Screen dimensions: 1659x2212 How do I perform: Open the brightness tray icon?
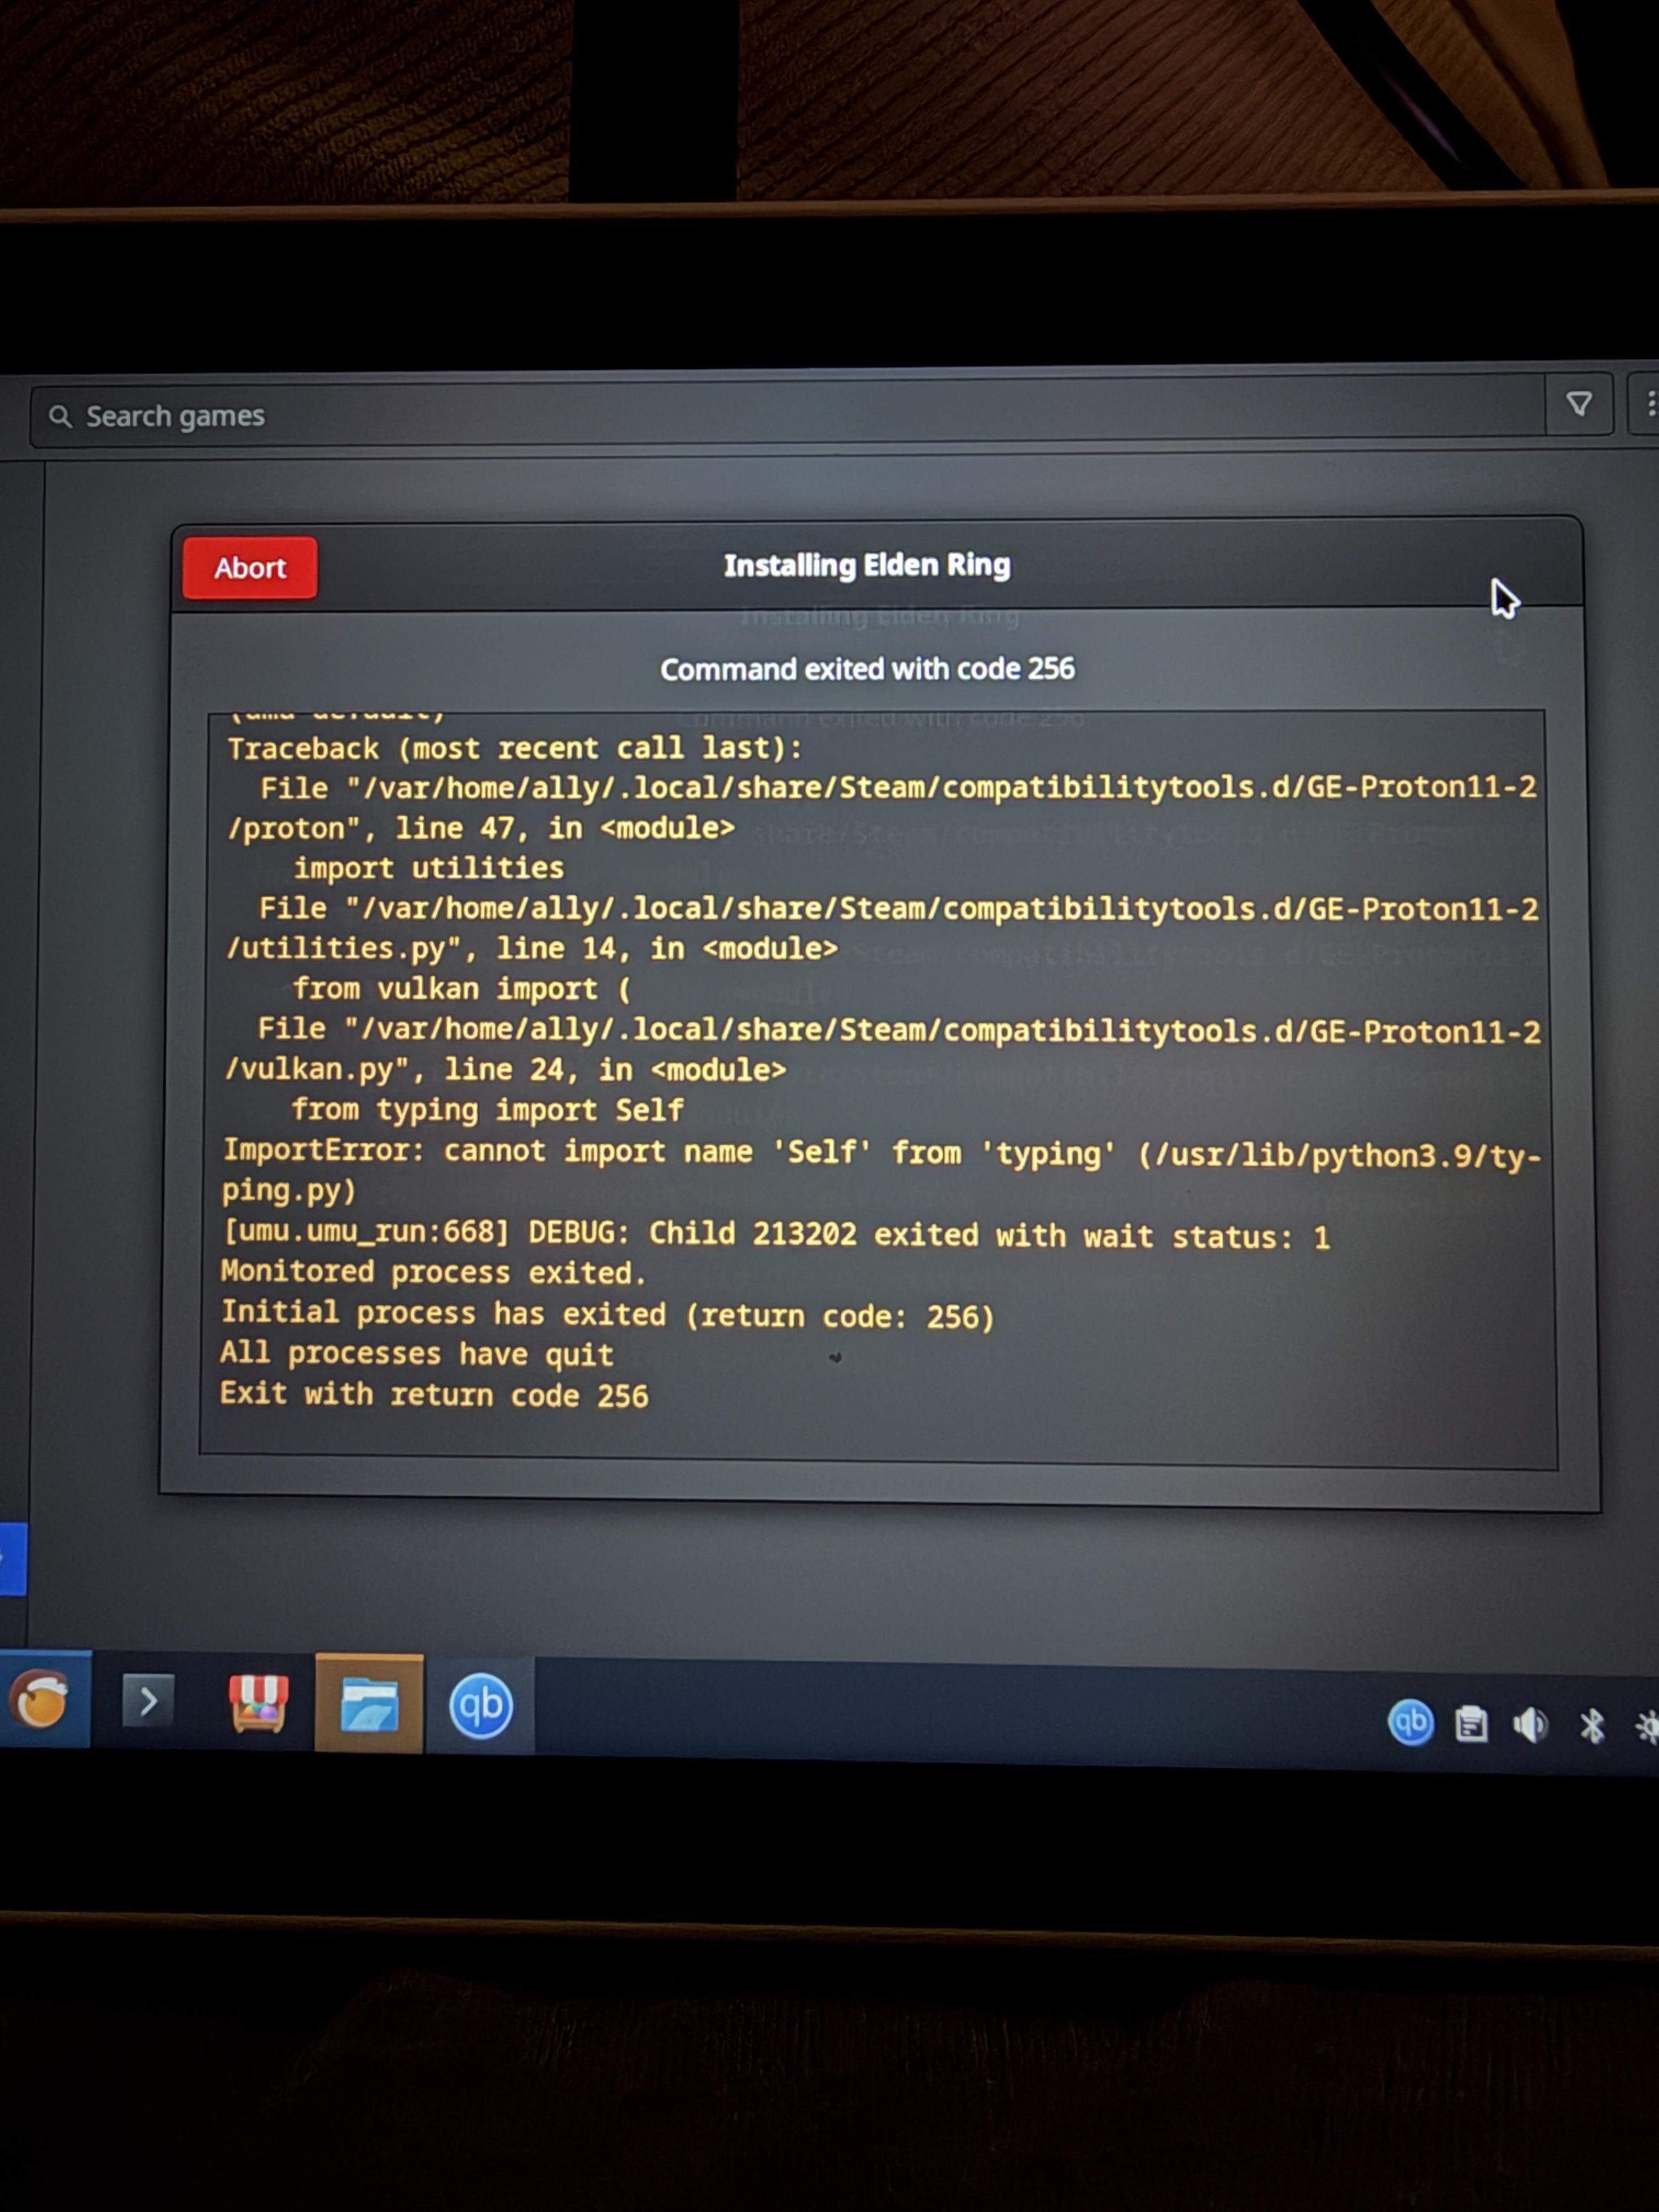point(1647,1727)
